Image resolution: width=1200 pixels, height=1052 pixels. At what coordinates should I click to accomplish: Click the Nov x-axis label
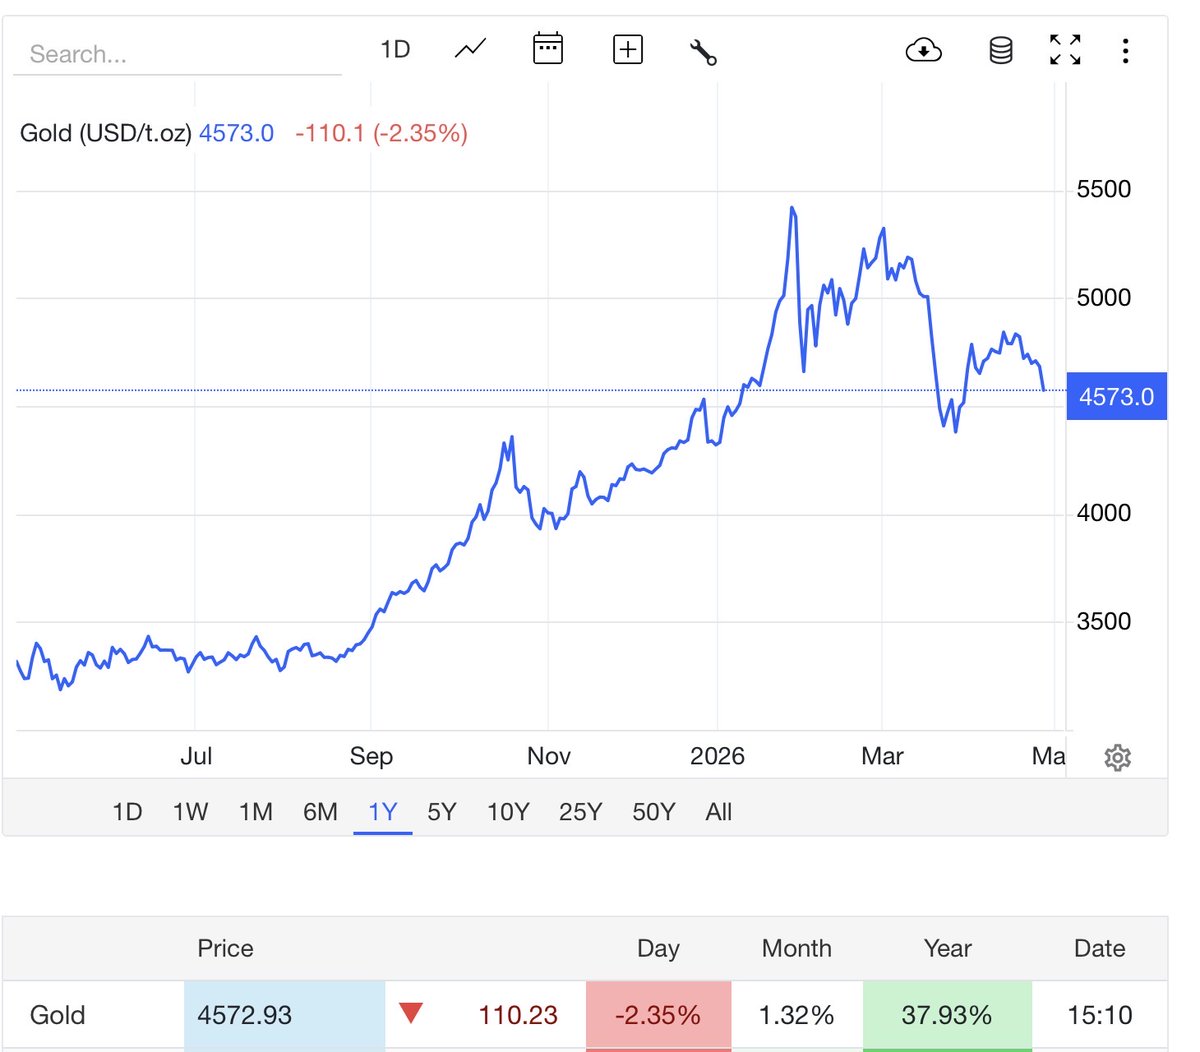[549, 756]
